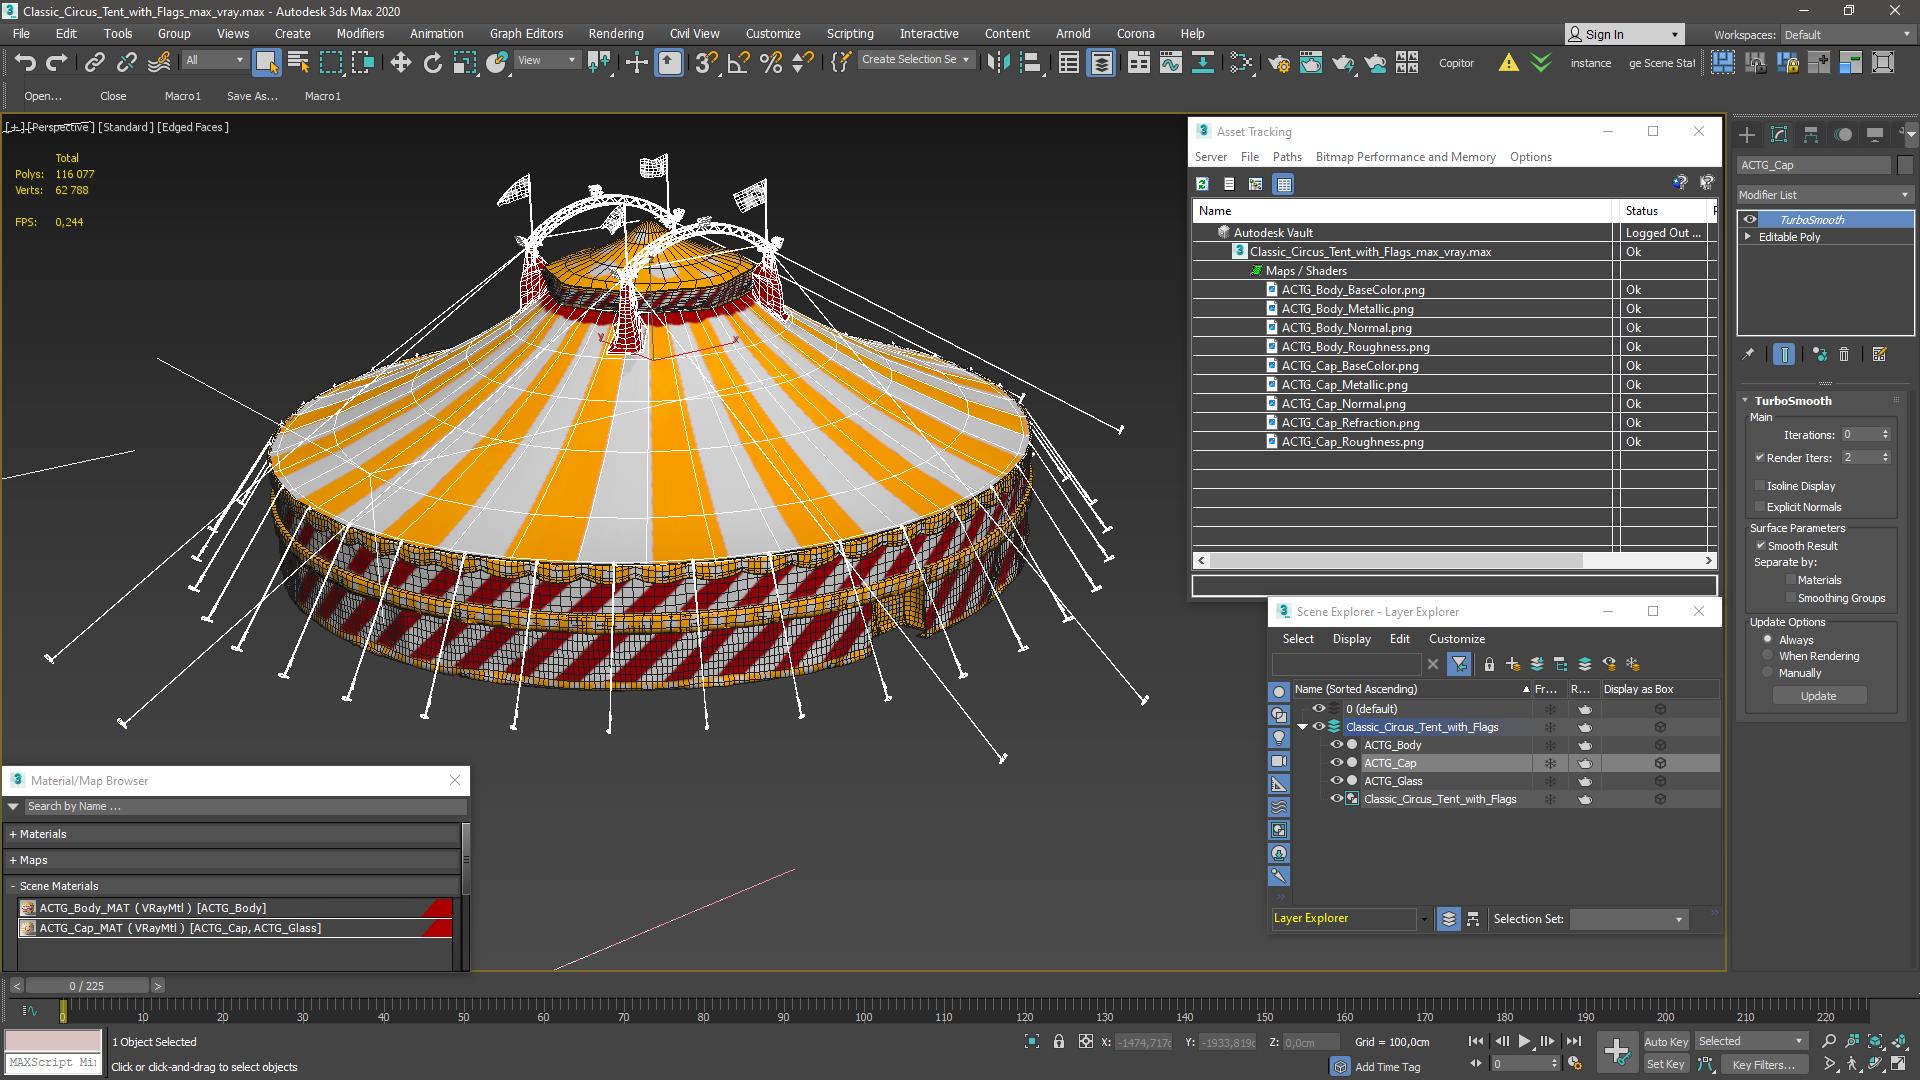Enable the Isoline Display checkbox
The image size is (1920, 1080).
[1761, 486]
